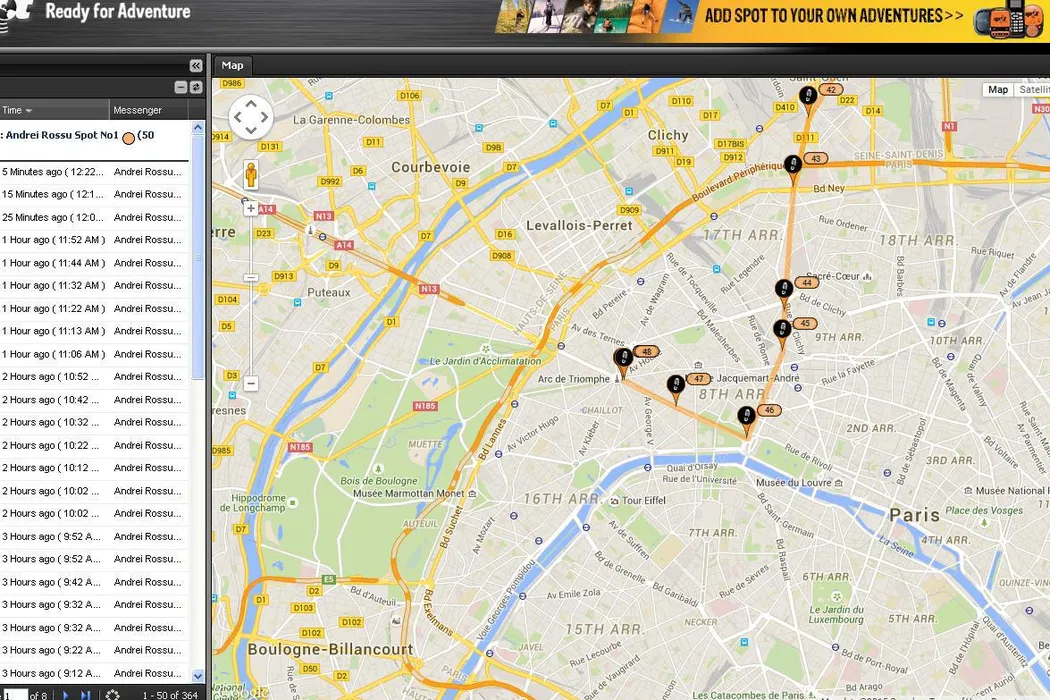This screenshot has width=1050, height=700.
Task: Open the Map tab
Action: pyautogui.click(x=232, y=66)
